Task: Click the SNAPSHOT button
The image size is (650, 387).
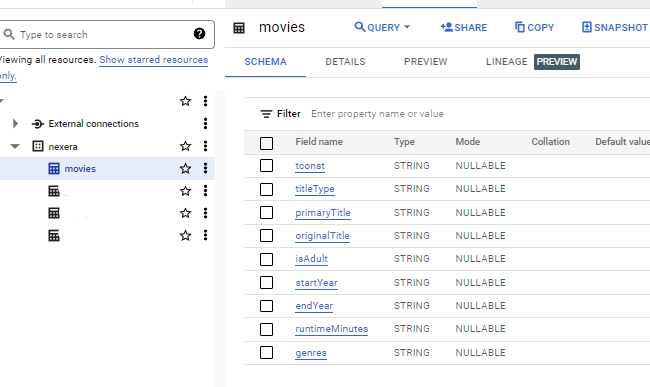Action: [615, 27]
